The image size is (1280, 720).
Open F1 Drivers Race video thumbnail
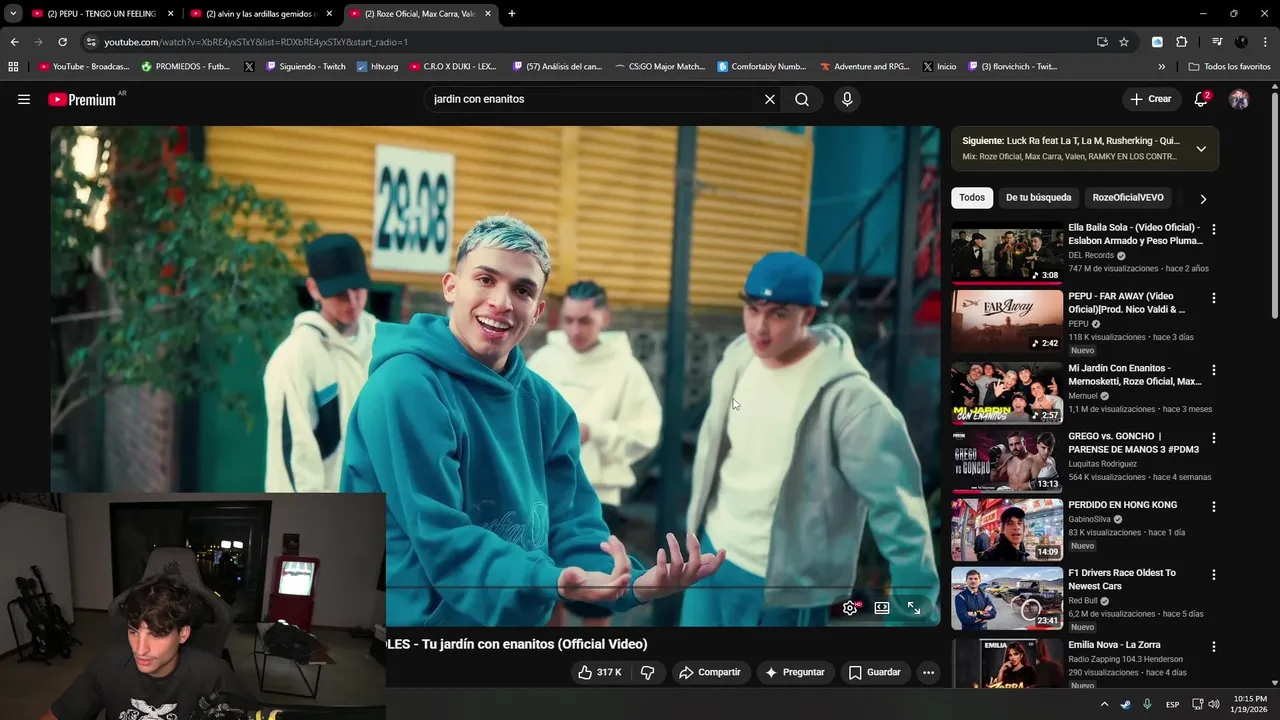click(1007, 598)
